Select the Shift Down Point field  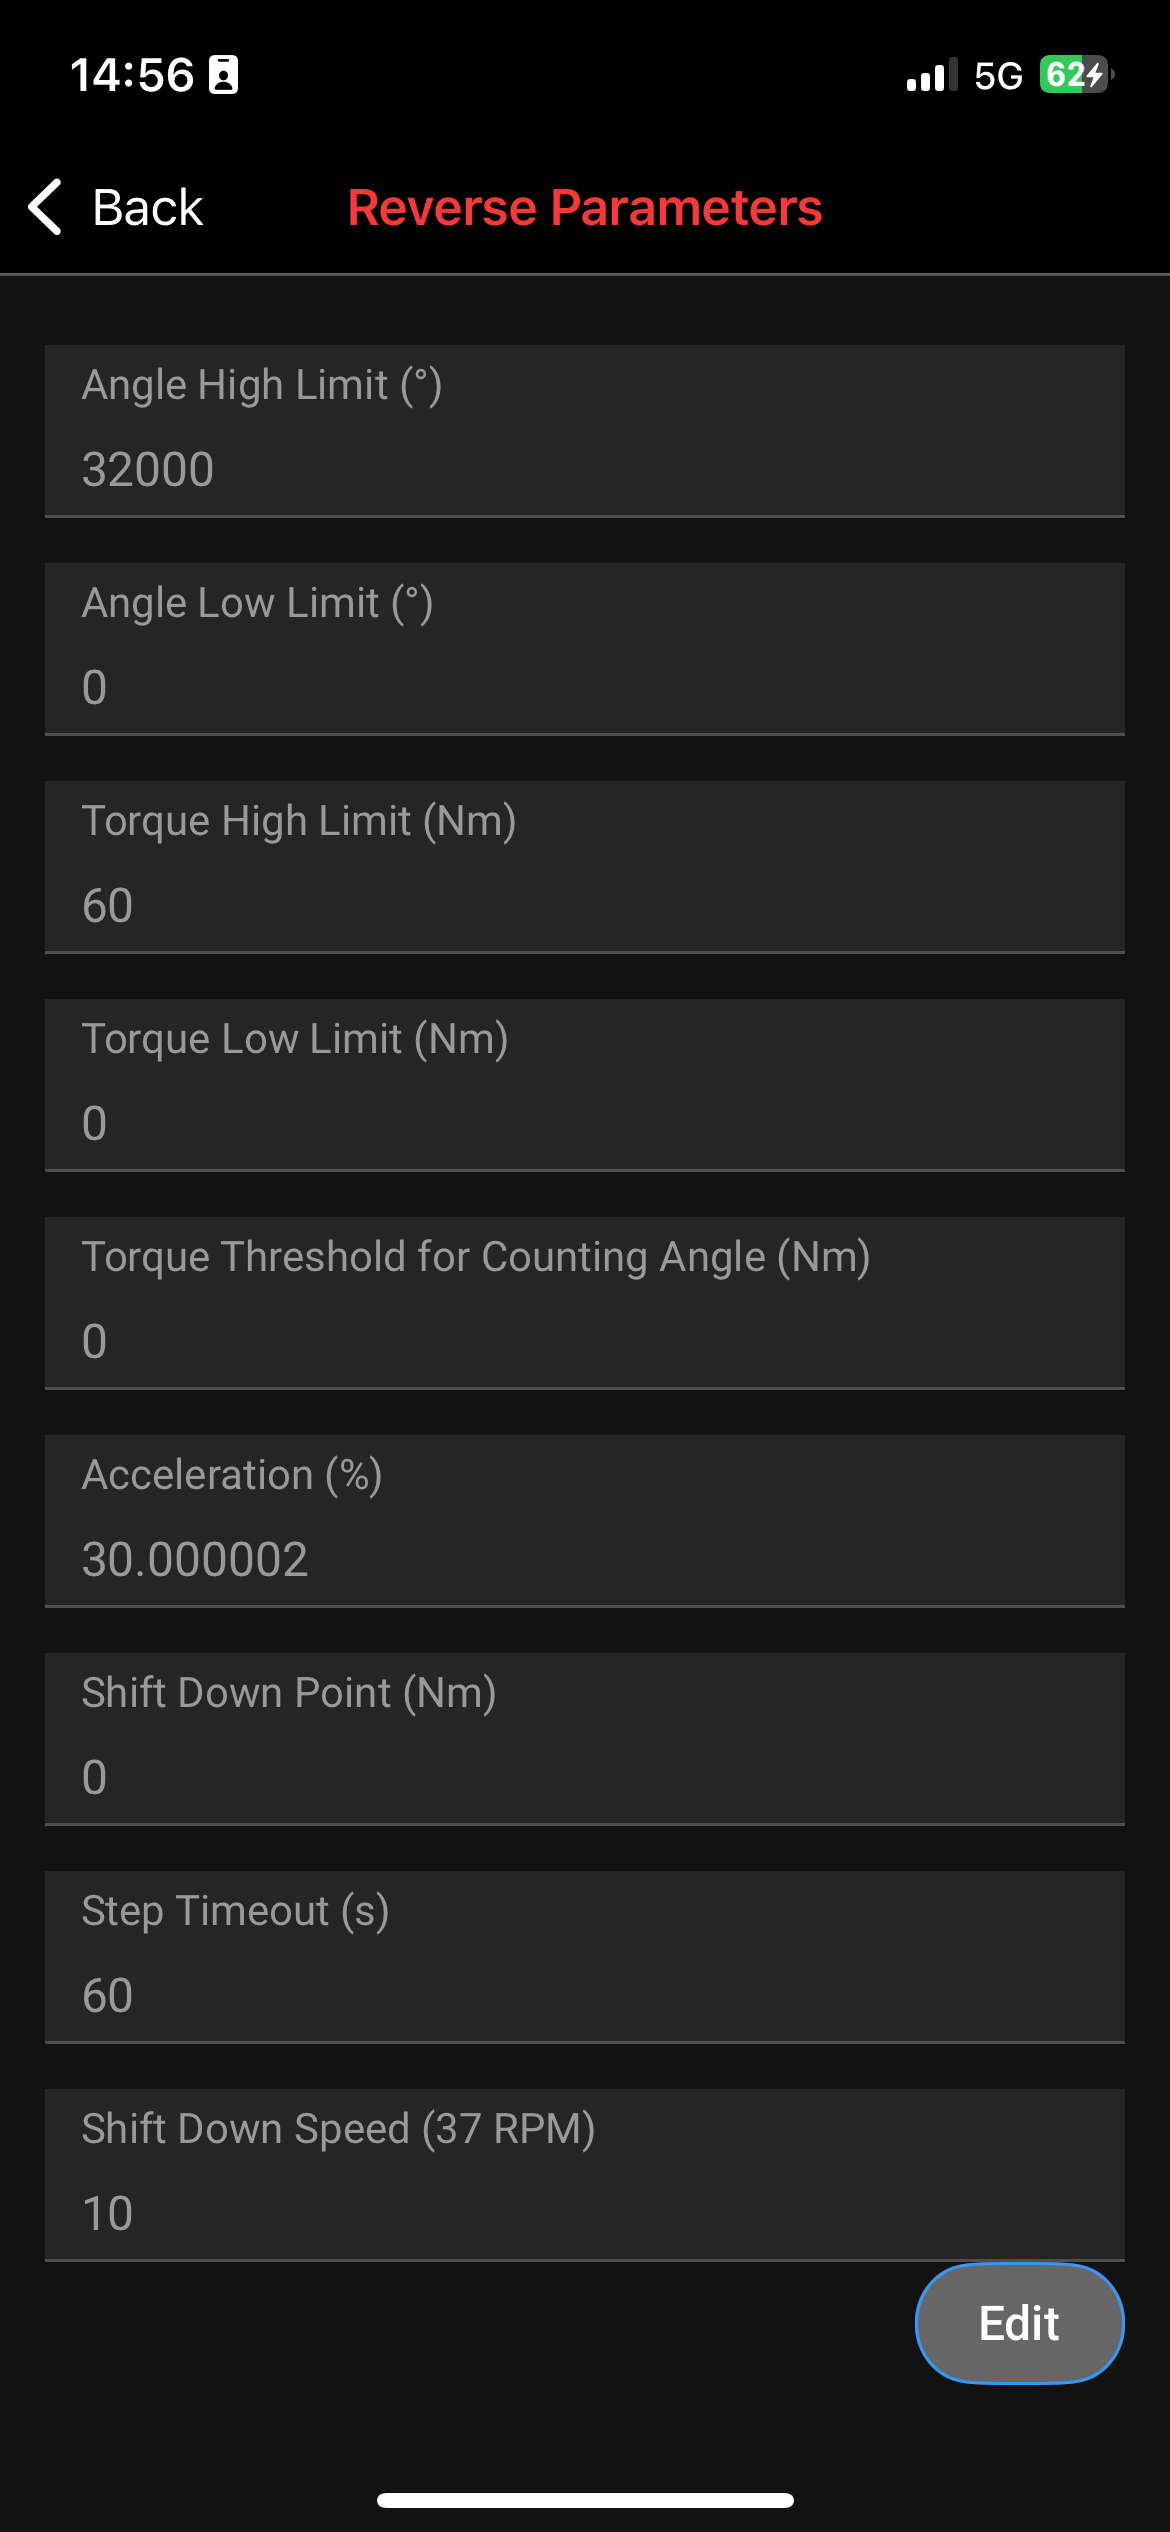click(584, 1739)
